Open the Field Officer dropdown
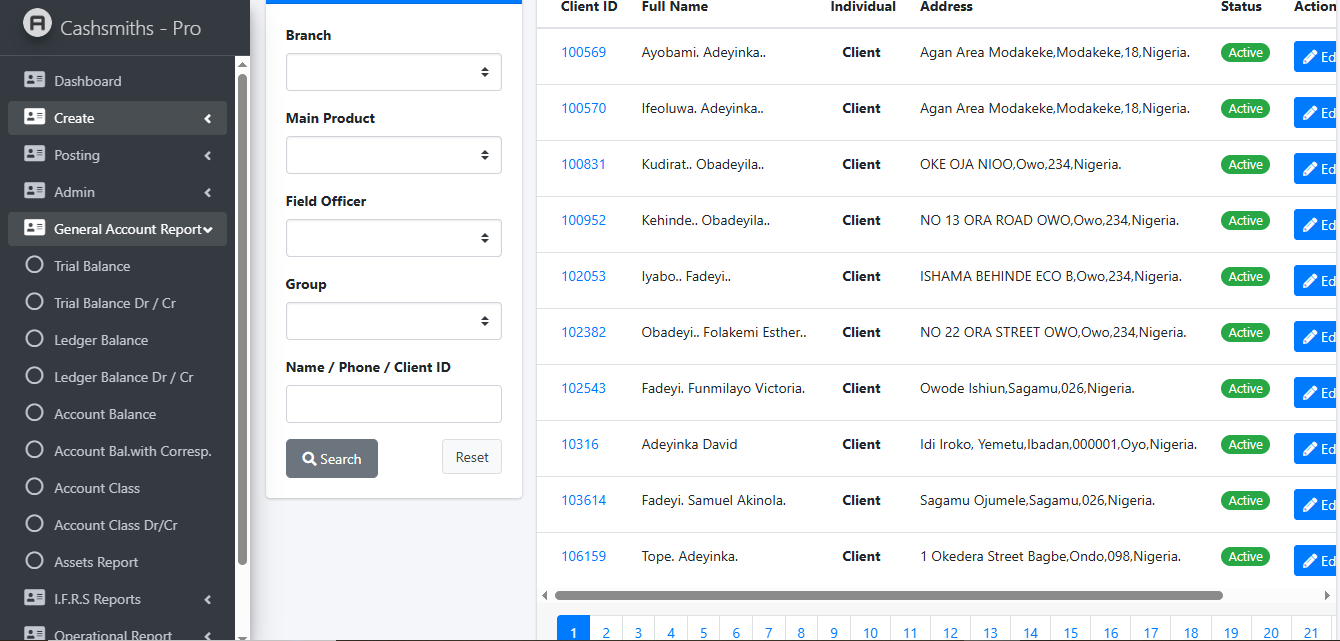This screenshot has height=641, width=1340. (x=393, y=238)
